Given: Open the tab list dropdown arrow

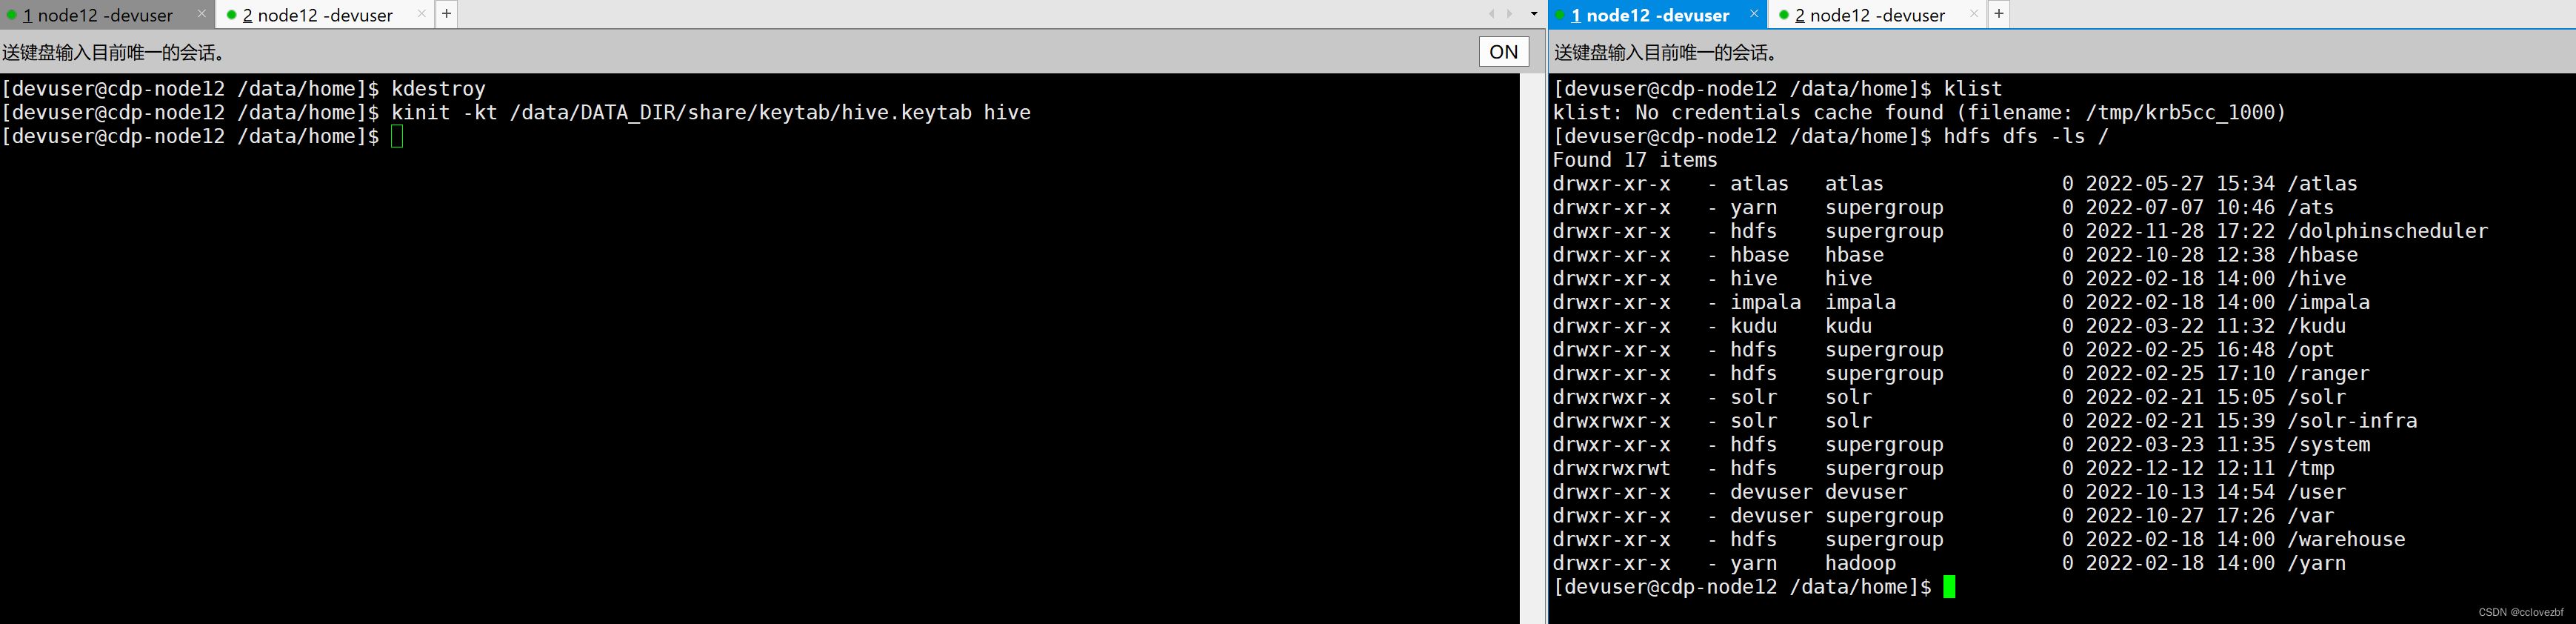Looking at the screenshot, I should pyautogui.click(x=1534, y=14).
